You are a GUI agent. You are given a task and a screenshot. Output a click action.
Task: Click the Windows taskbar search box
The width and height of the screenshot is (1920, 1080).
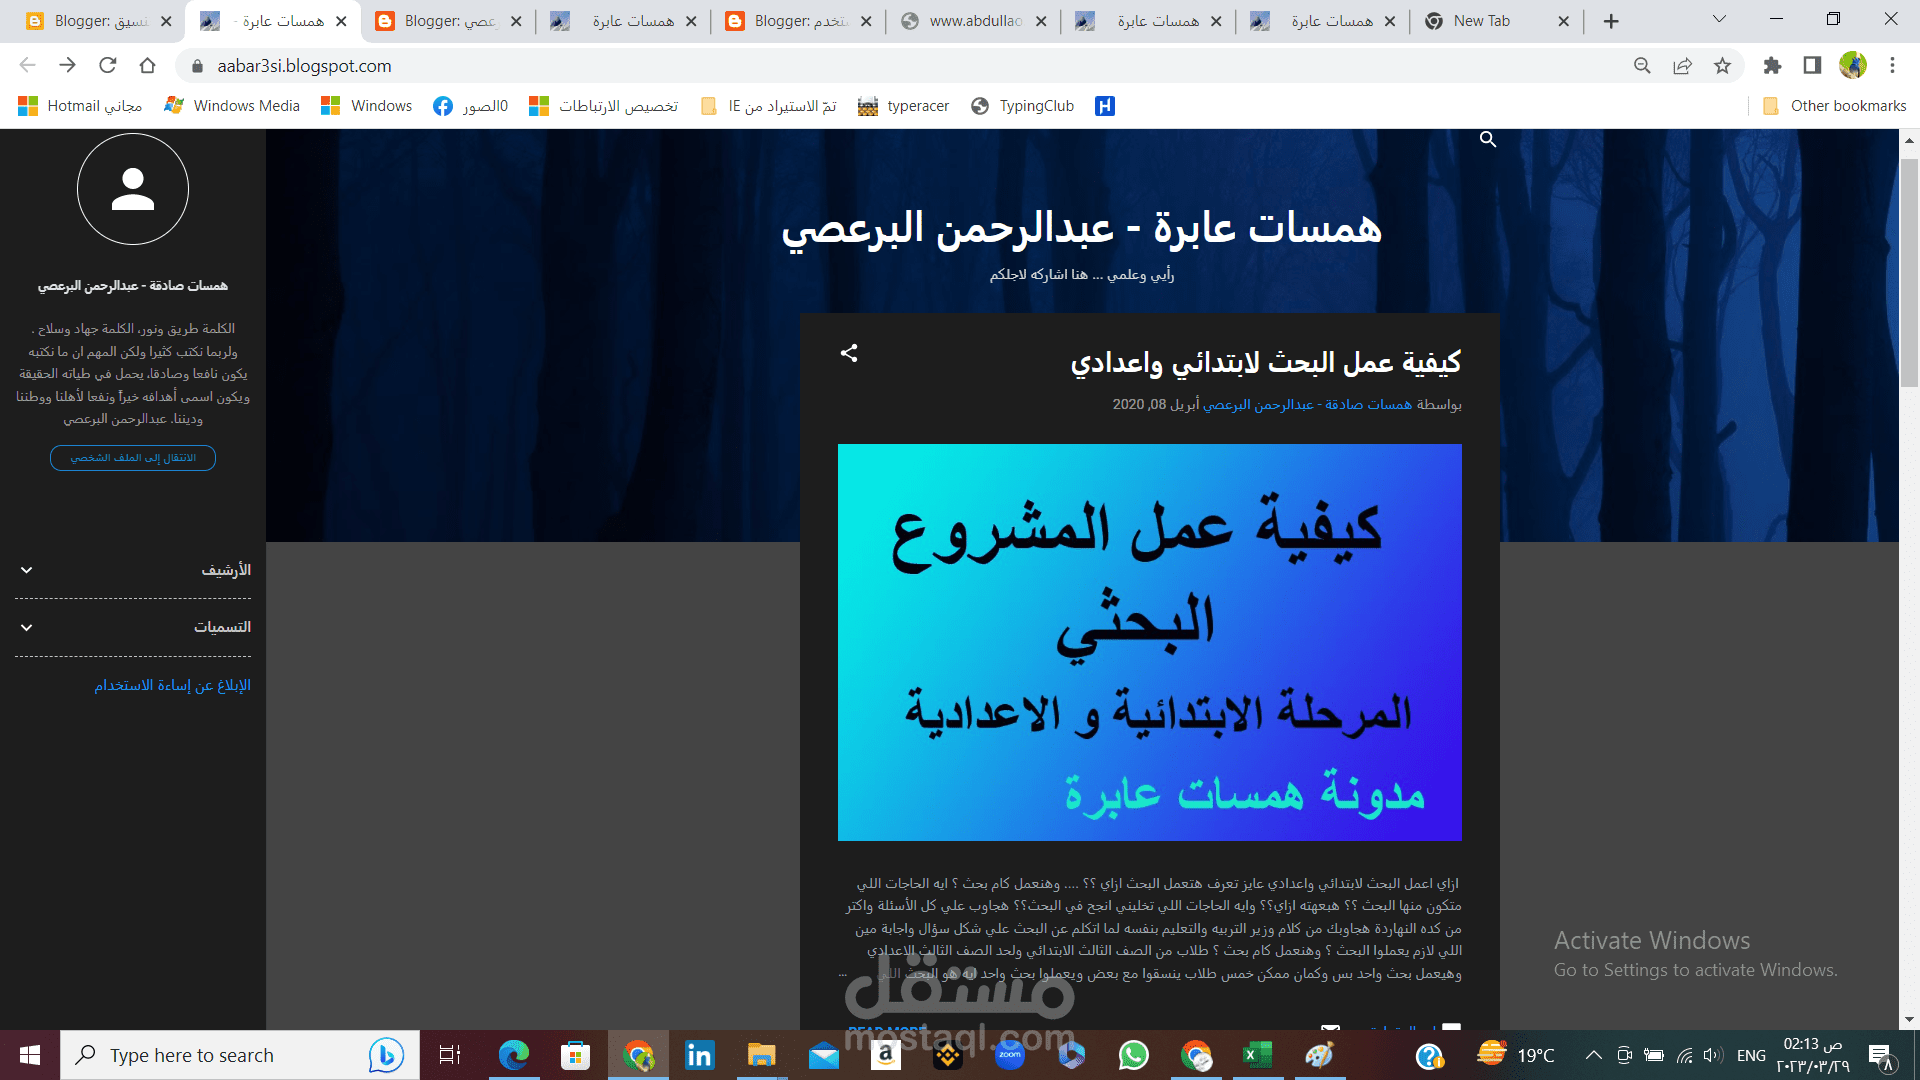coord(240,1055)
